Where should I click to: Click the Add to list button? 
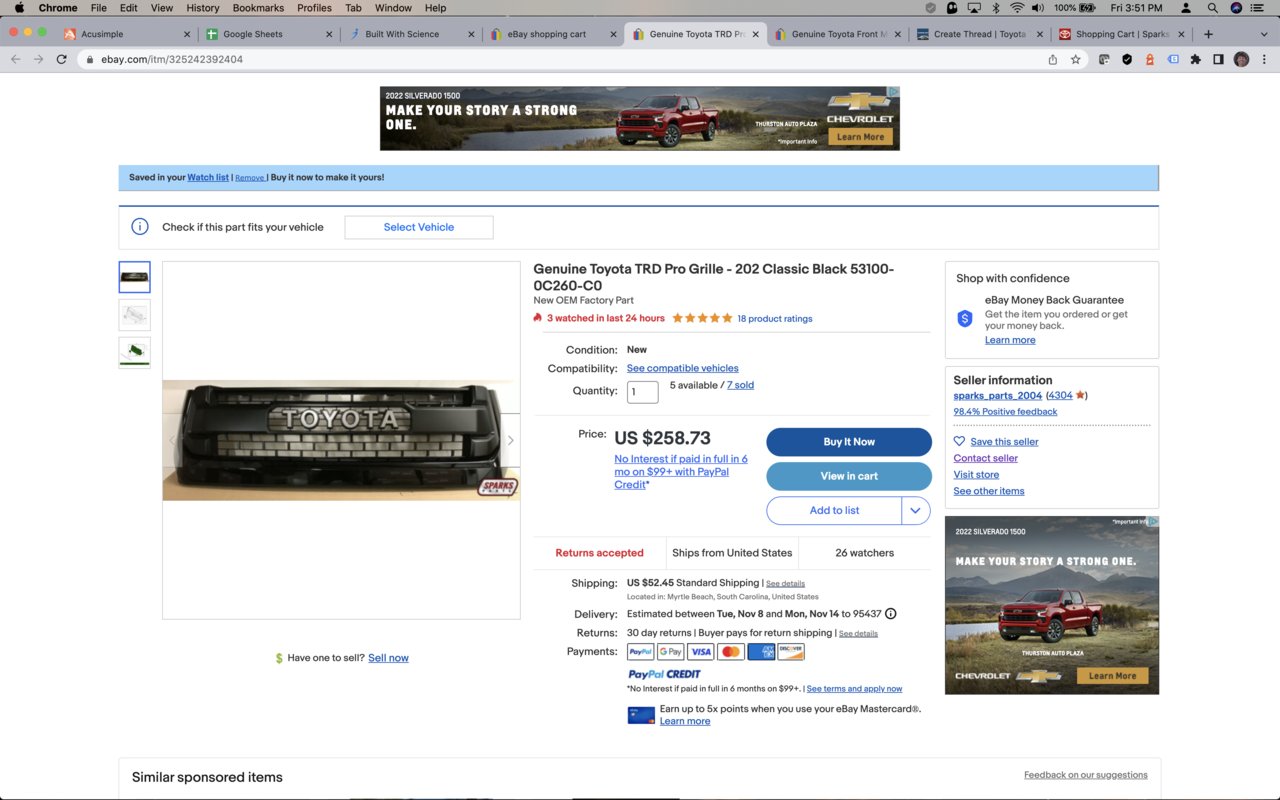834,510
